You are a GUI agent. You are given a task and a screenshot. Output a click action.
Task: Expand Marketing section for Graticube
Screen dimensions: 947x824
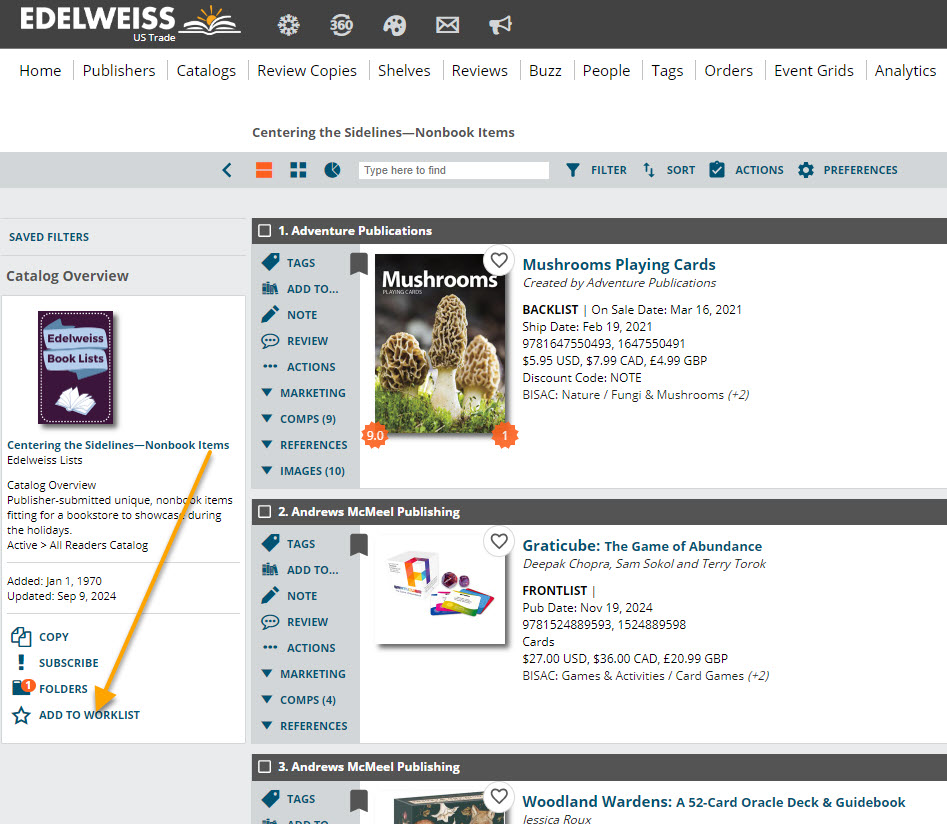pos(304,674)
